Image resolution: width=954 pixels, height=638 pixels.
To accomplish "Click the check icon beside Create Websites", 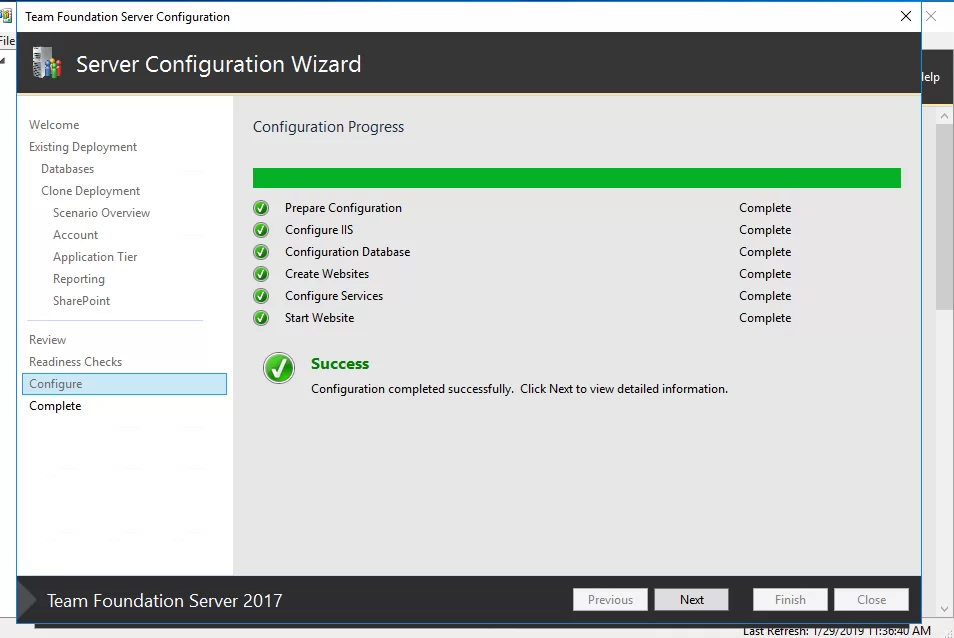I will pos(261,274).
